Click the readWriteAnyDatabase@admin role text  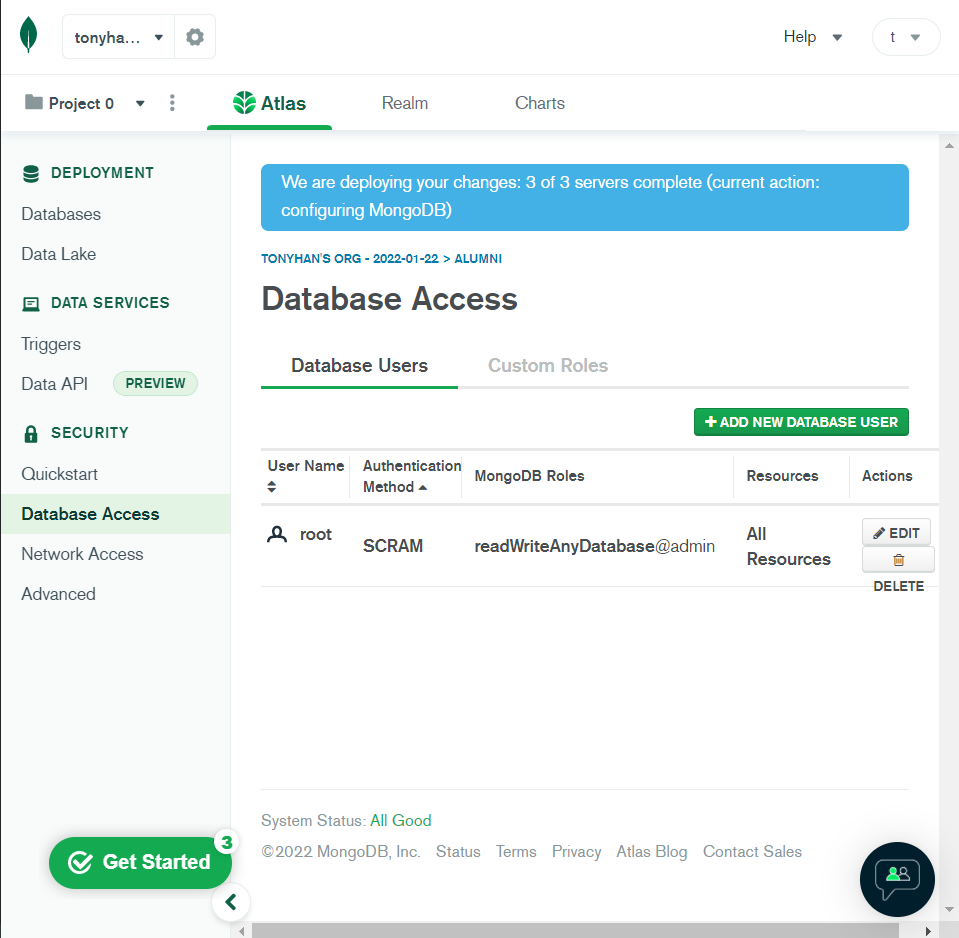pyautogui.click(x=594, y=545)
